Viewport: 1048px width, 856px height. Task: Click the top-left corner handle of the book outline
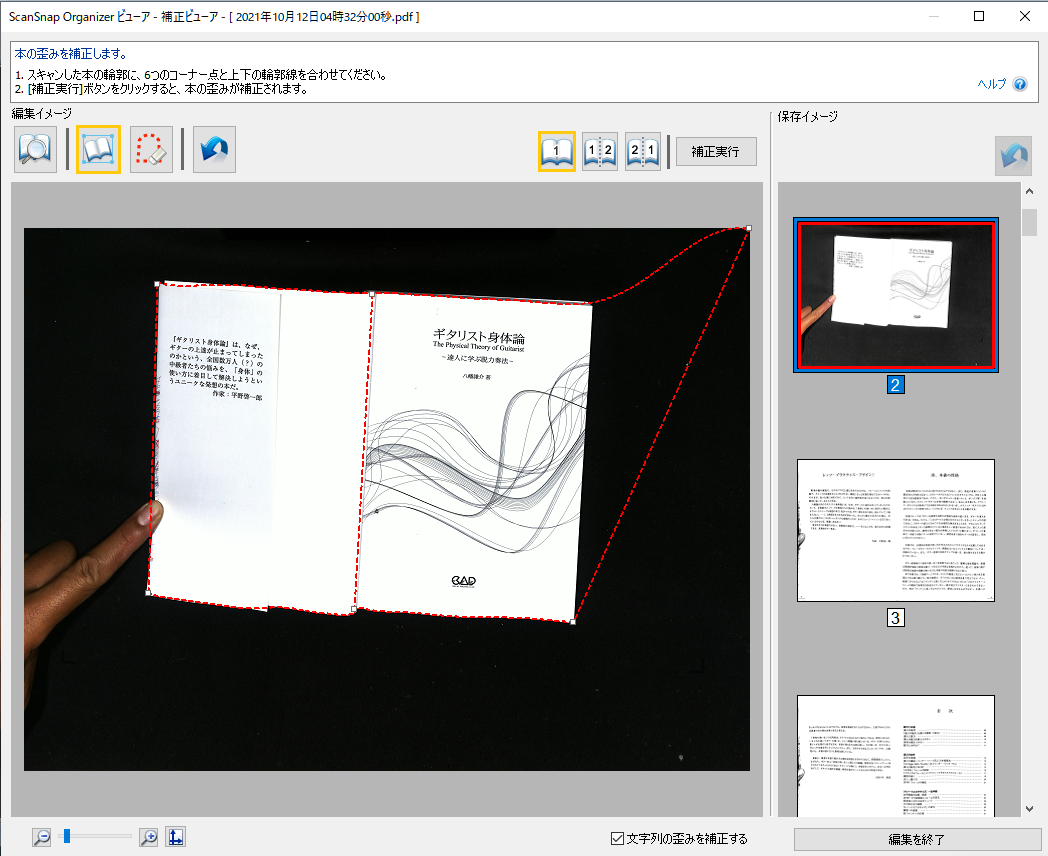pos(158,284)
